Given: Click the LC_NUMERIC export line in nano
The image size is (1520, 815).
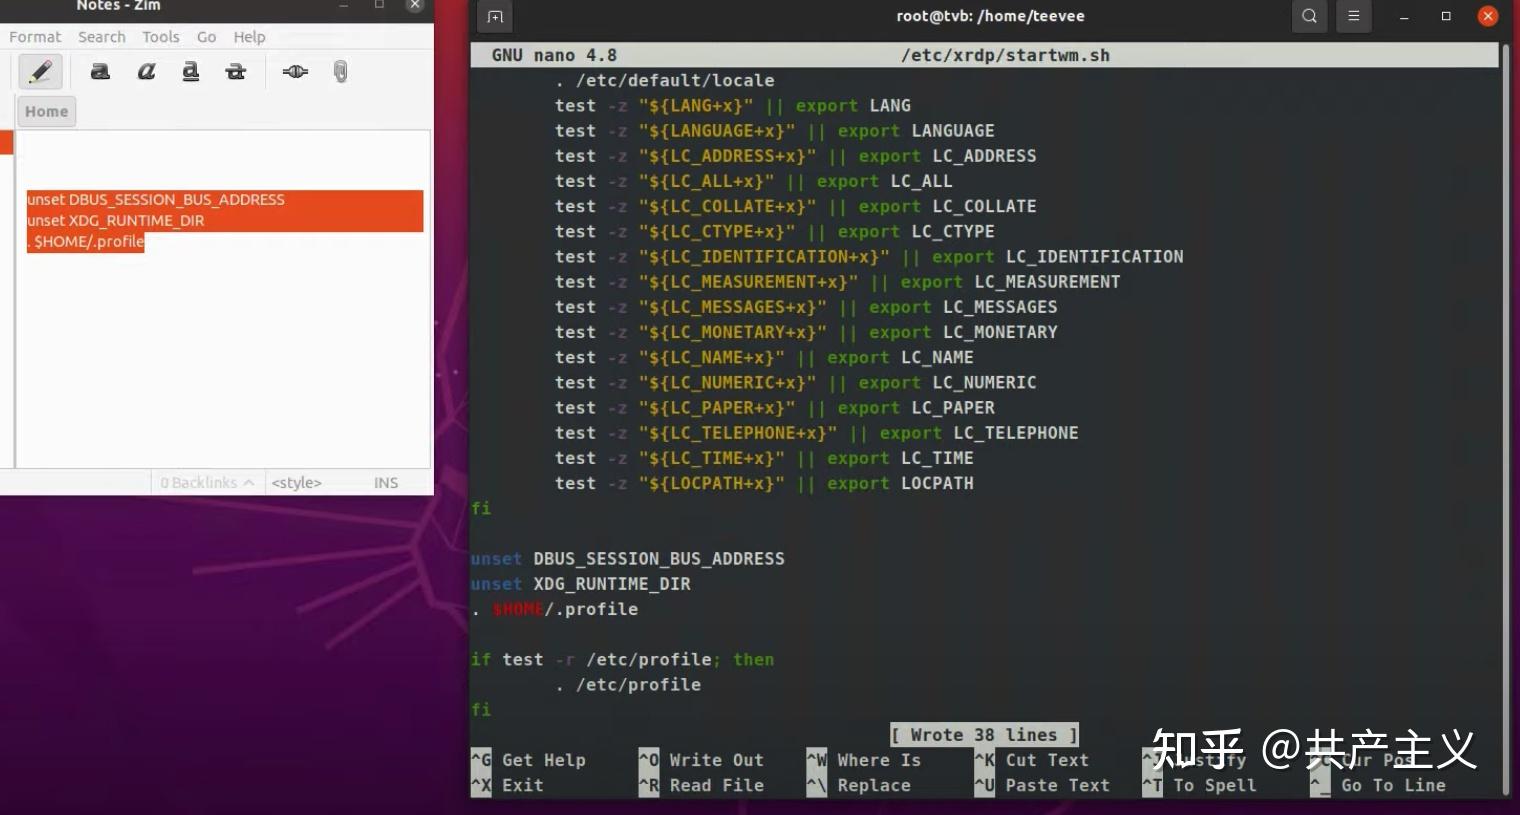Looking at the screenshot, I should tap(796, 383).
